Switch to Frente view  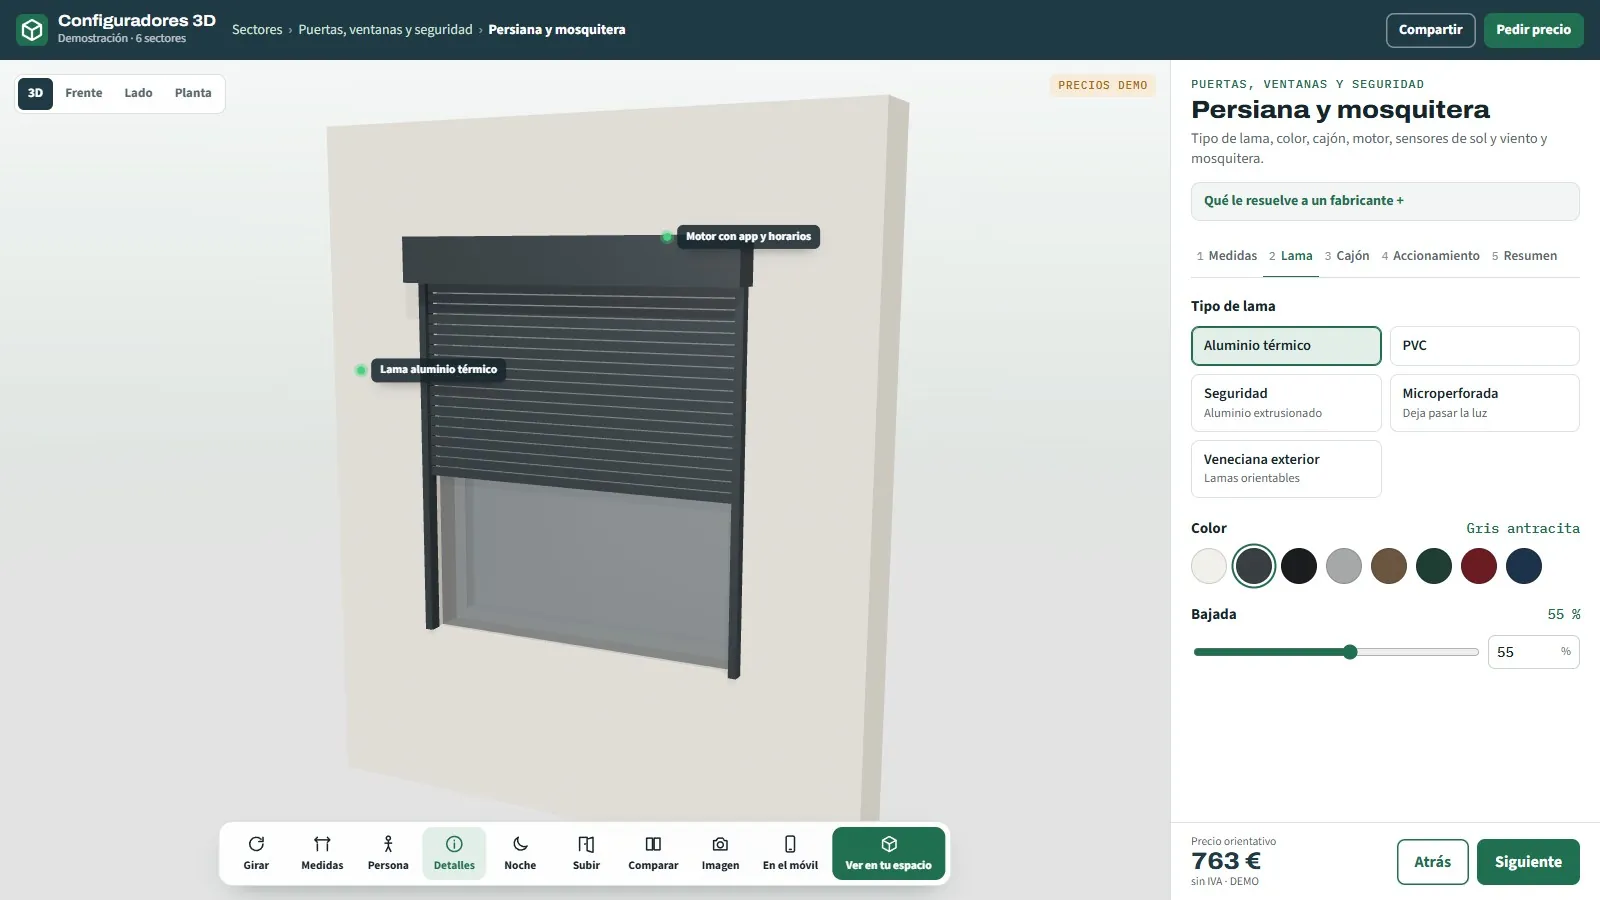tap(84, 93)
